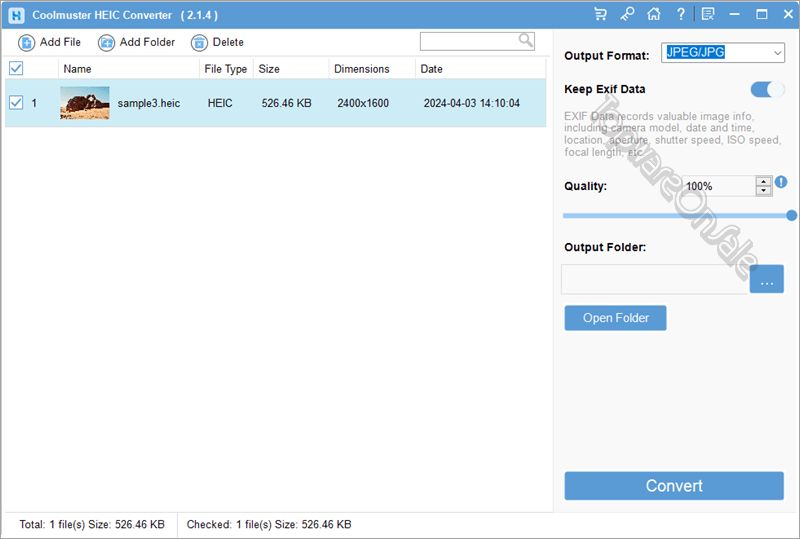Click the HEIC file type cell

(220, 103)
